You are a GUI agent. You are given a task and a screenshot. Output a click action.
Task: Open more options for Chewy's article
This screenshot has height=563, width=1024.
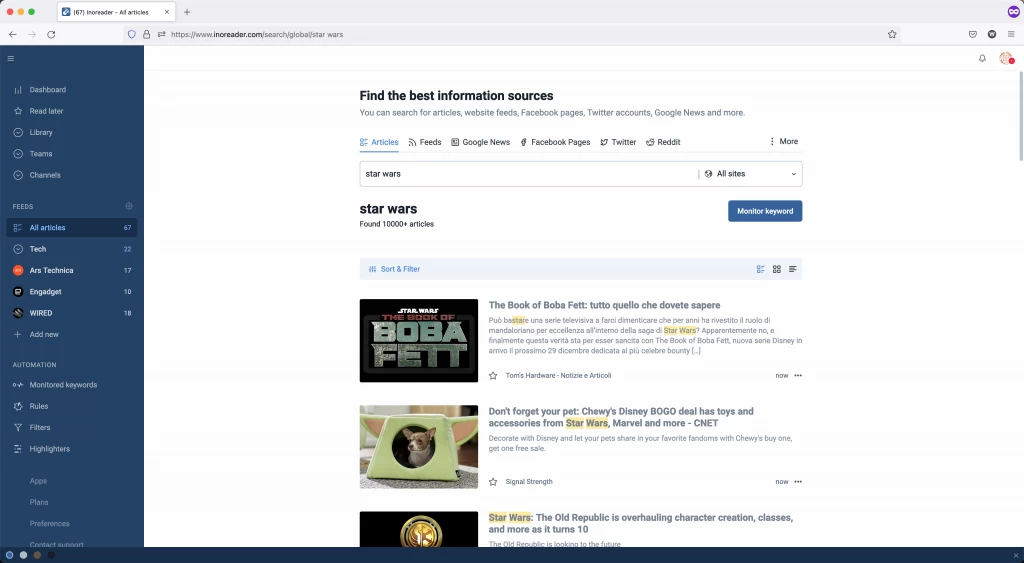(798, 482)
